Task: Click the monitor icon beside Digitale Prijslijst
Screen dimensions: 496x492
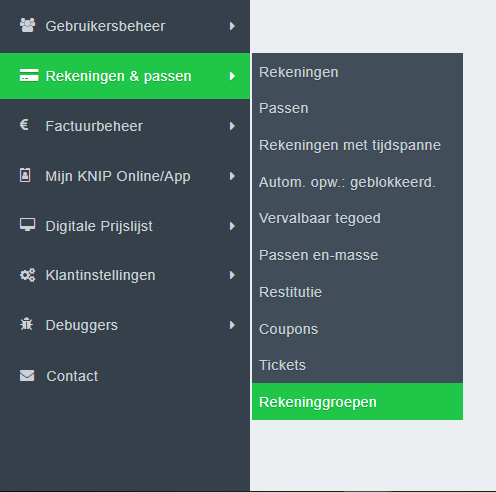Action: [27, 225]
